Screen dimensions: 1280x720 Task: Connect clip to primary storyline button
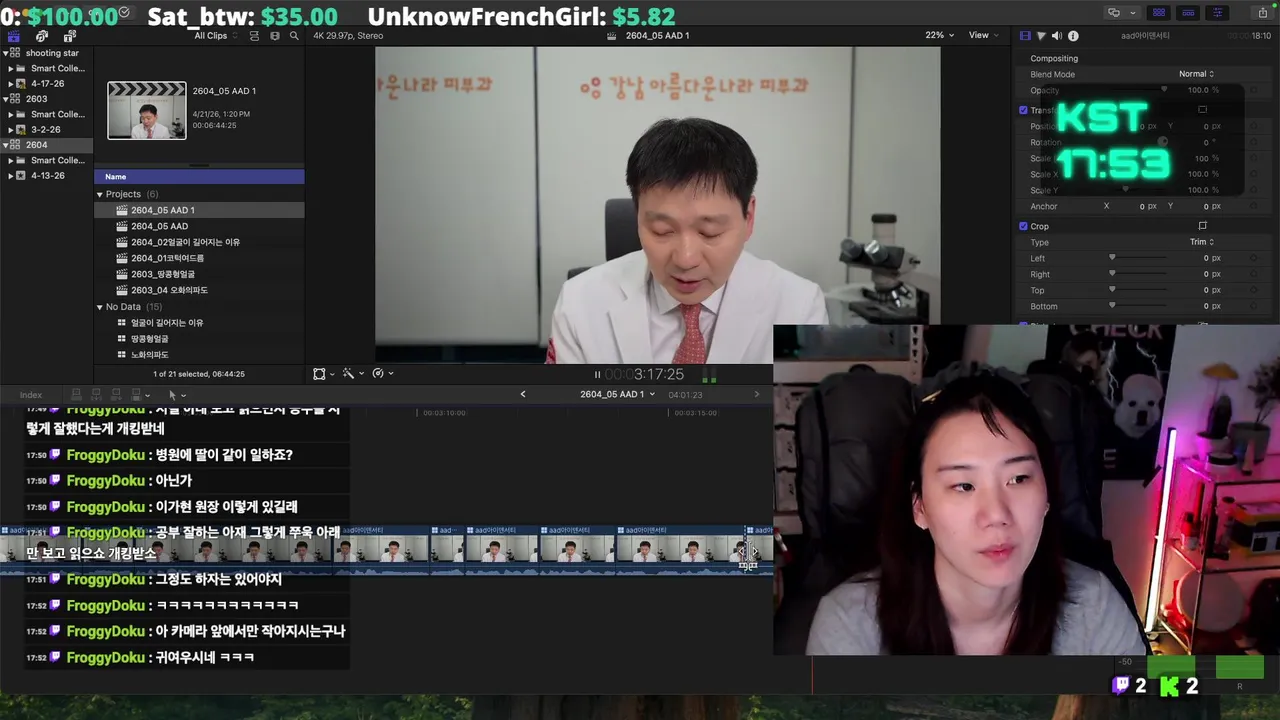point(76,395)
